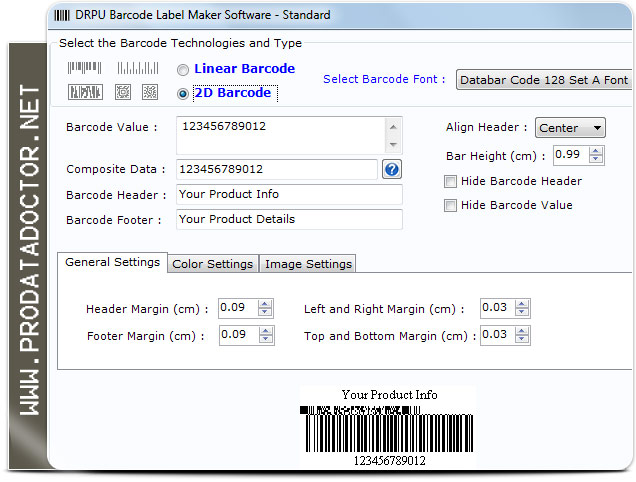Click the Barcode Value scrollbar down arrow
Screen dimensions: 636x482
pos(393,144)
